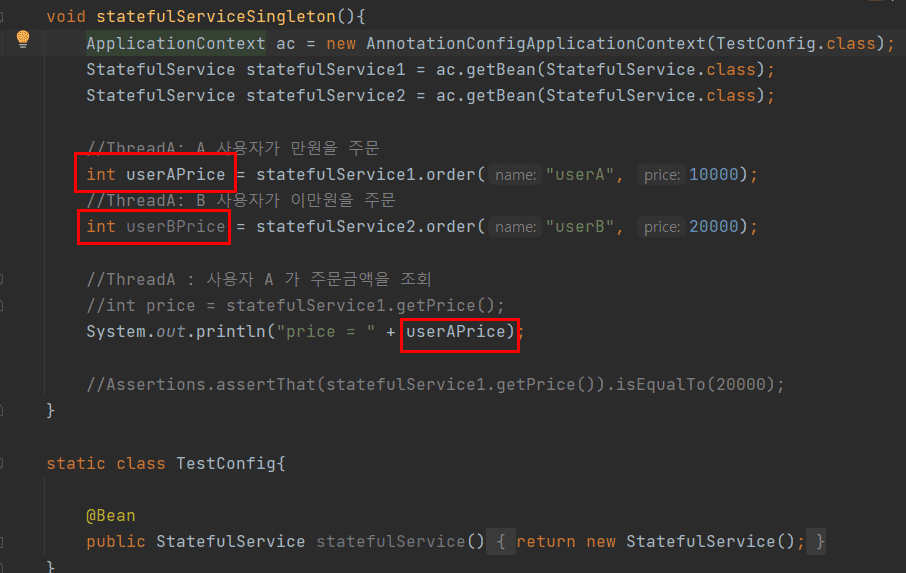
Task: Click the 10000 price value
Action: coord(714,174)
